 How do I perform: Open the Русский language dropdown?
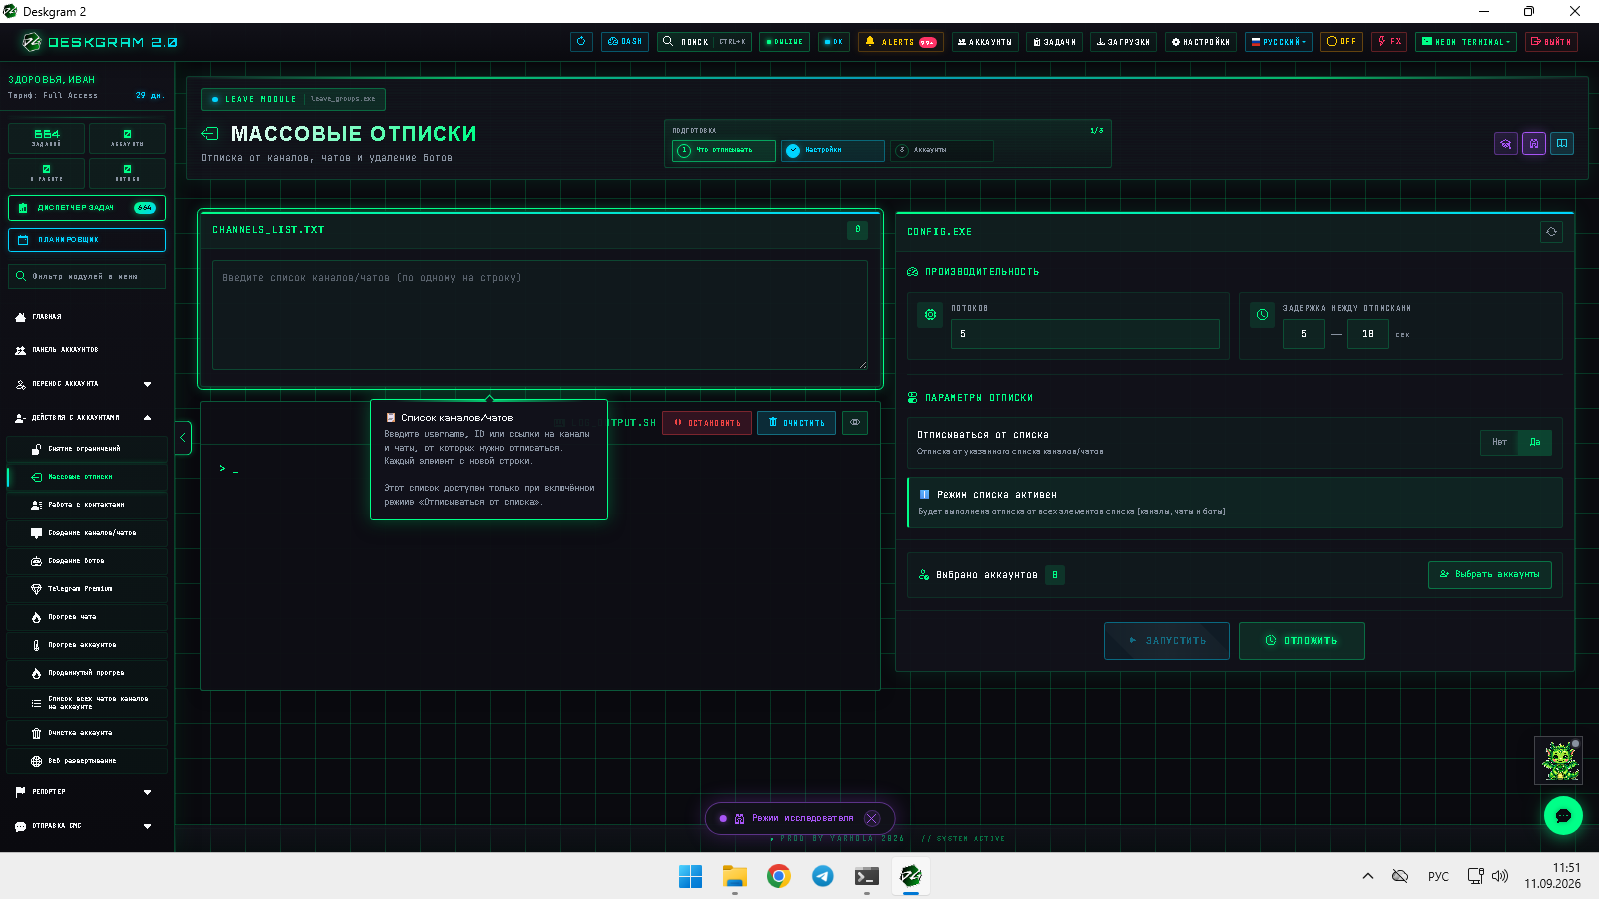[x=1278, y=42]
